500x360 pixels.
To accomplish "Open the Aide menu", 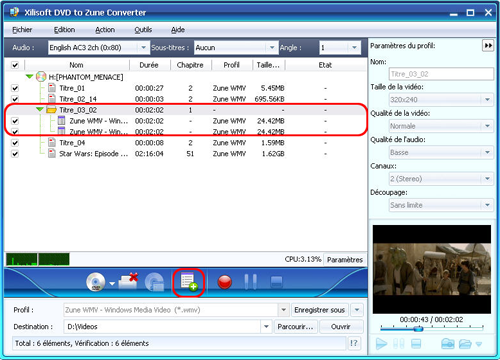I will [178, 30].
